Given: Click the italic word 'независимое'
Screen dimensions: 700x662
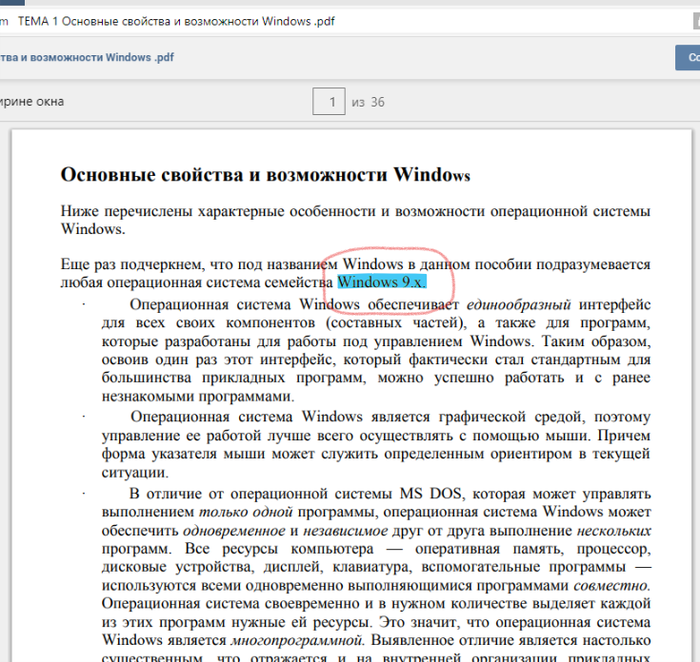Looking at the screenshot, I should (346, 530).
